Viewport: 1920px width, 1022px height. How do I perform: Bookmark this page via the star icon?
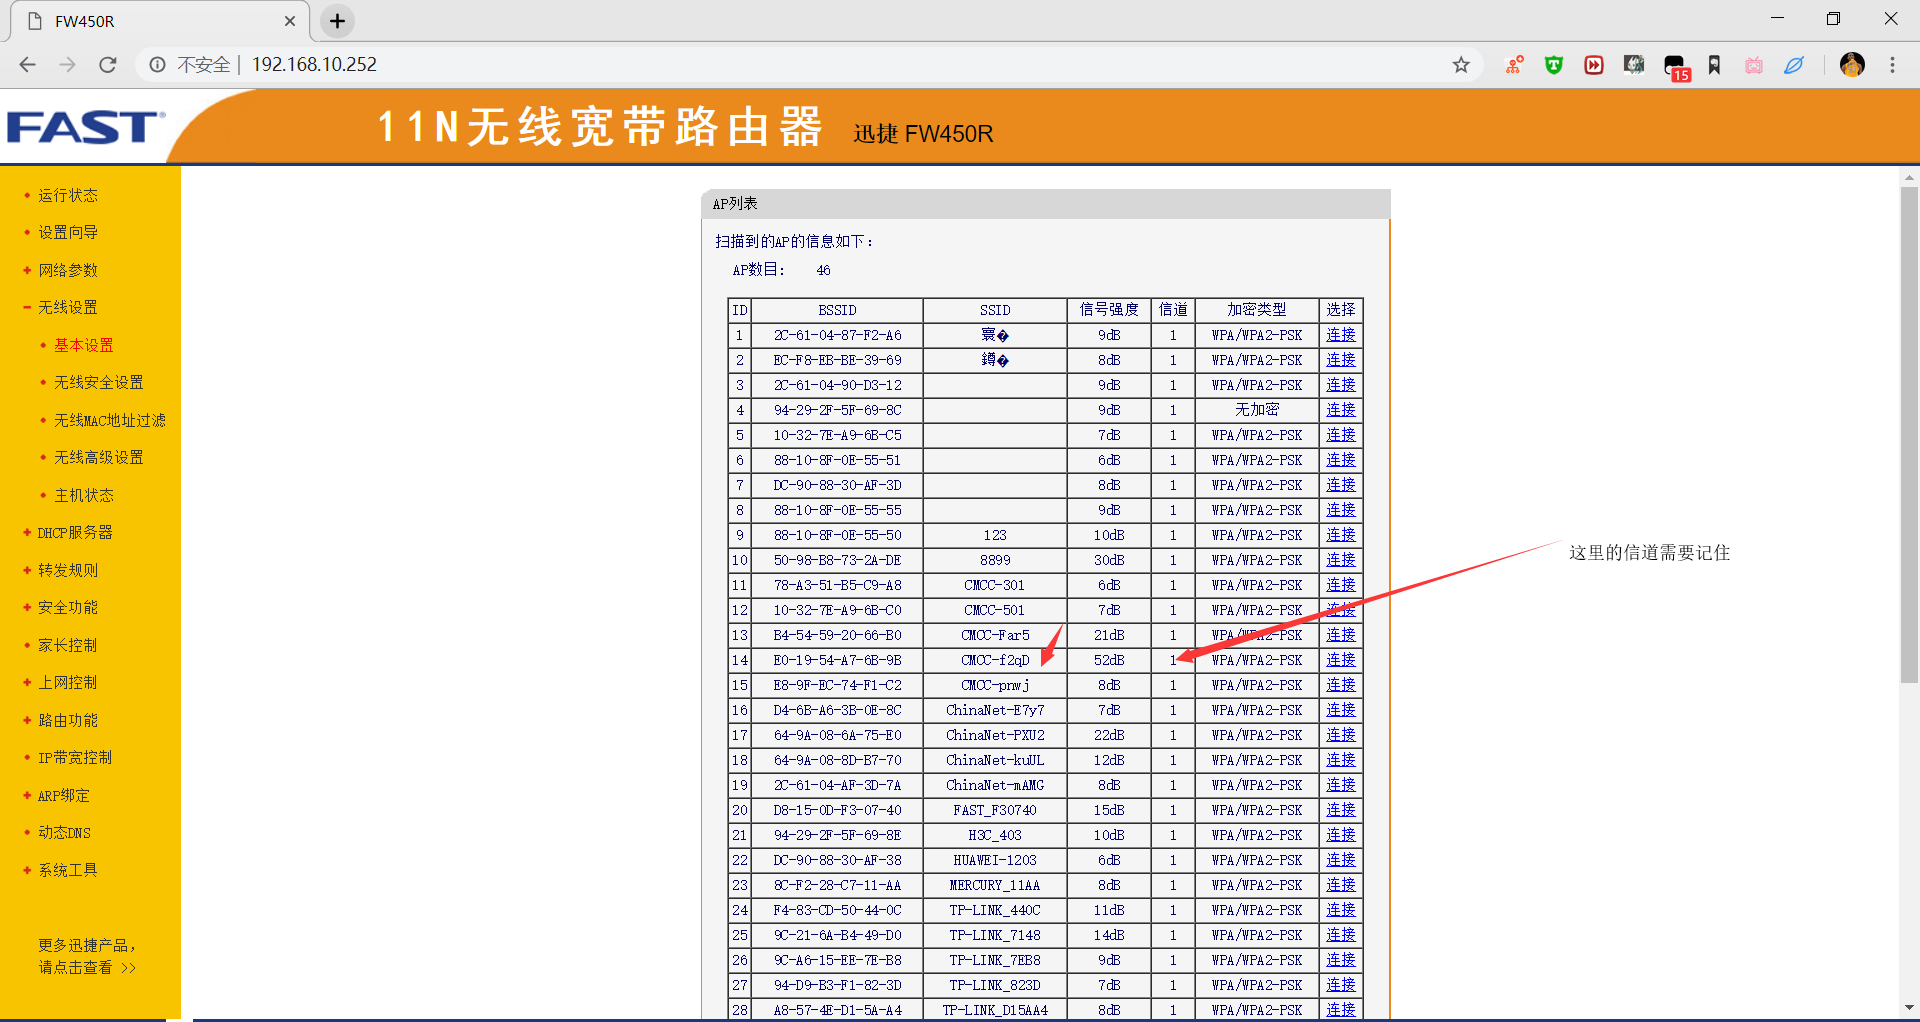tap(1462, 64)
